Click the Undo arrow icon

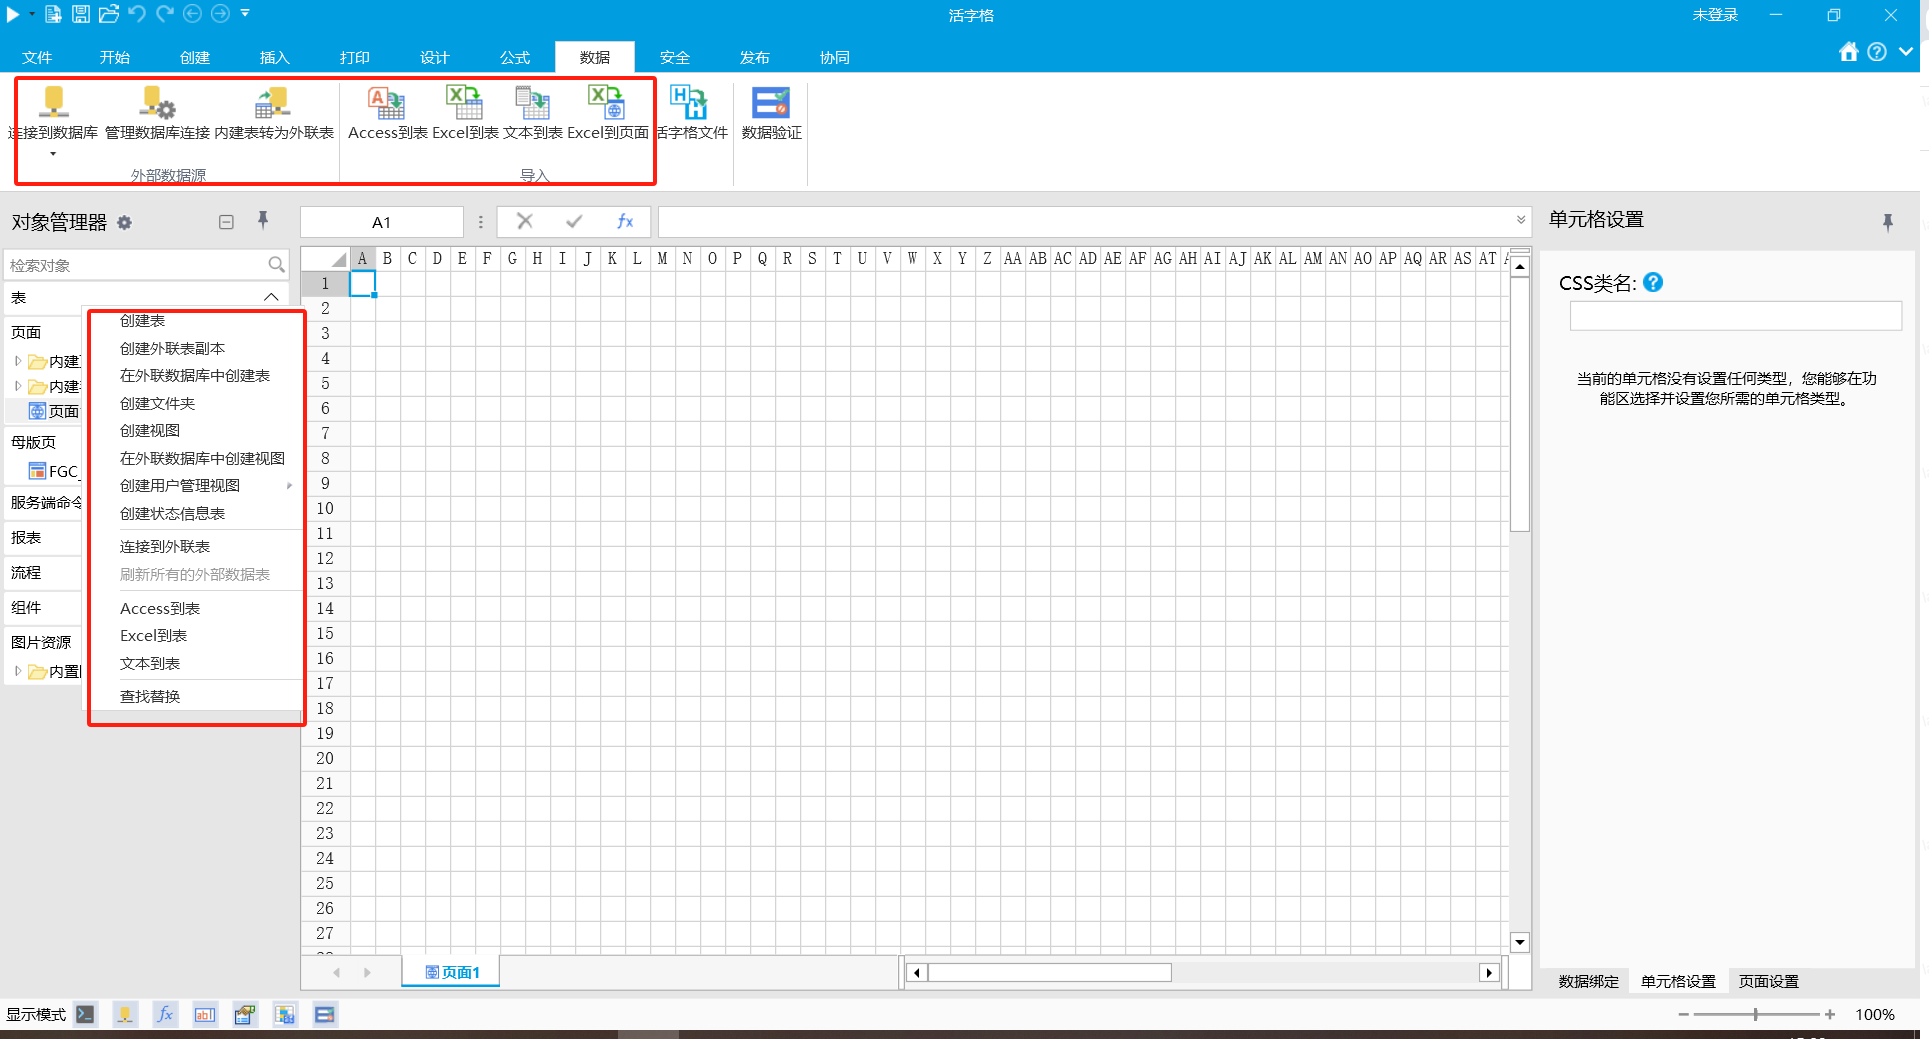click(x=137, y=14)
